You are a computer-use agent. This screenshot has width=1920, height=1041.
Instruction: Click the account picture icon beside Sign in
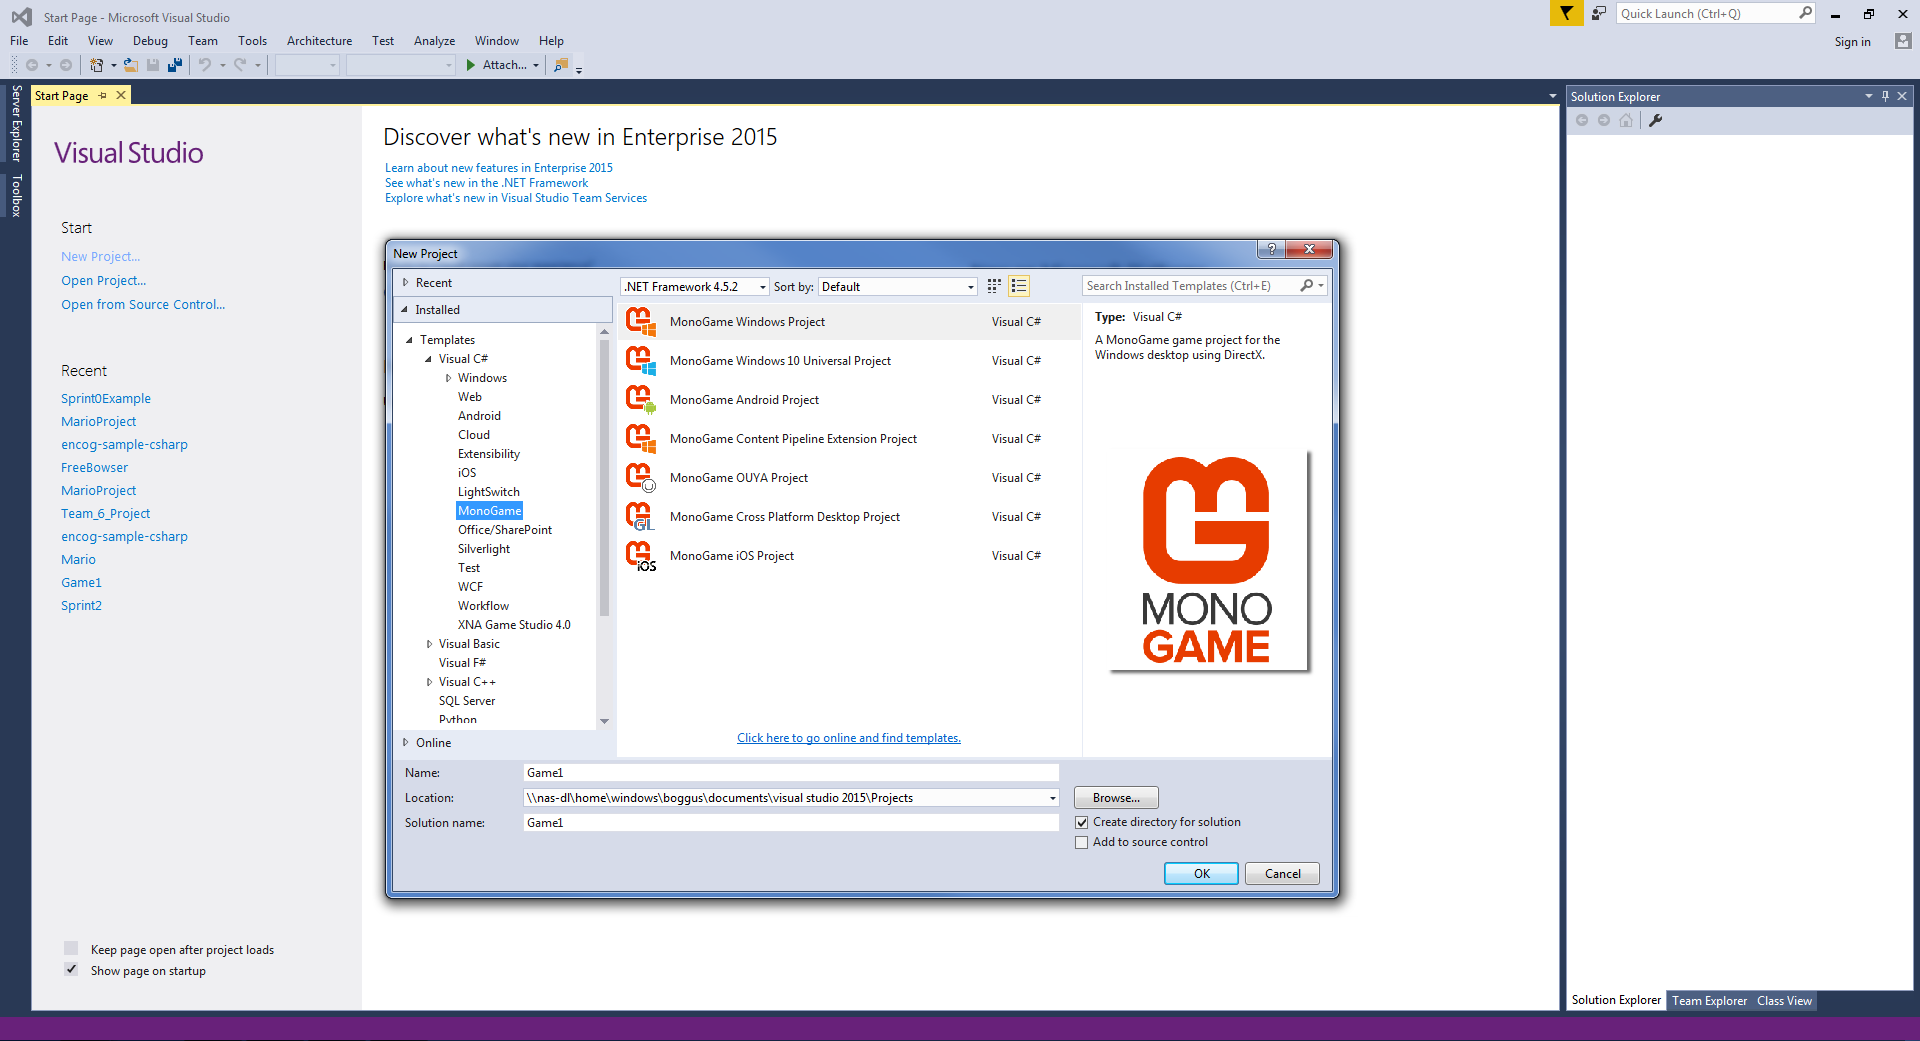[1902, 41]
